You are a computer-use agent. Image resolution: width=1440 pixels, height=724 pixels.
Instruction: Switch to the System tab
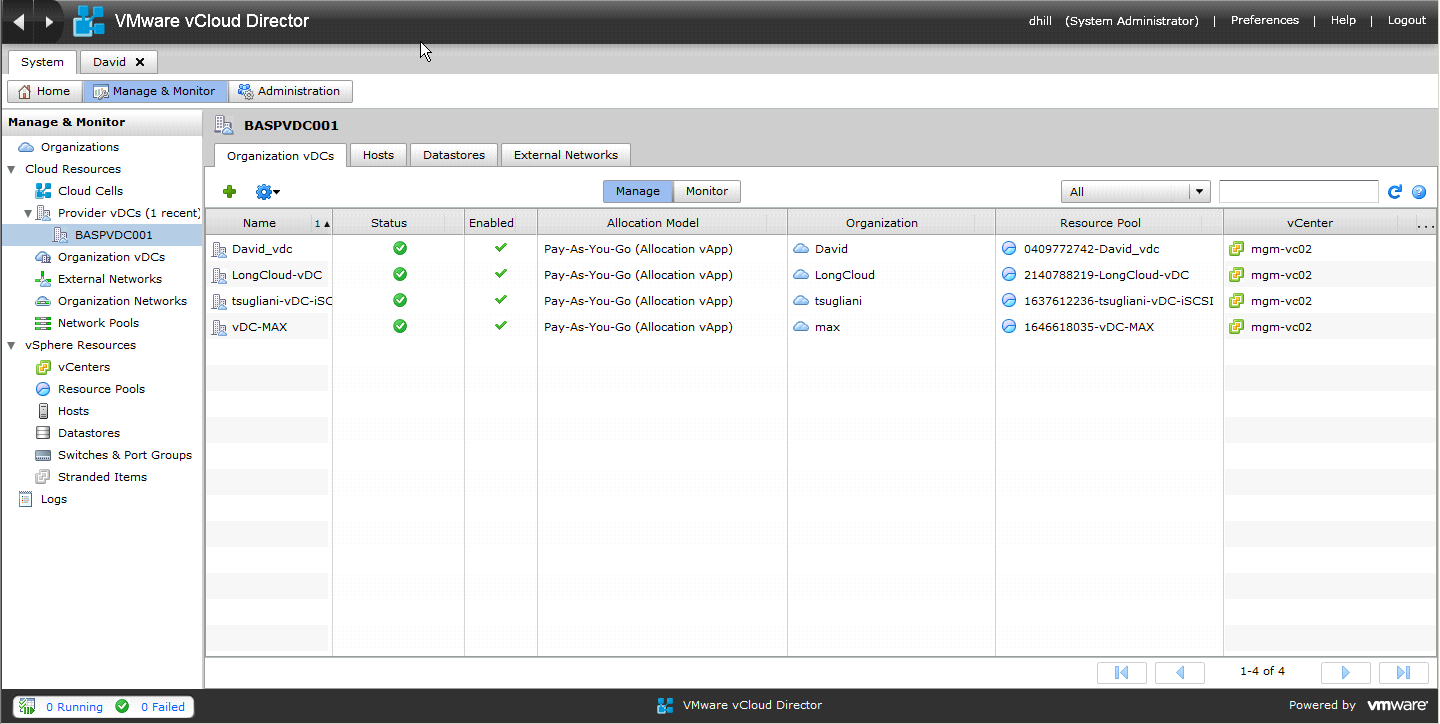click(42, 62)
